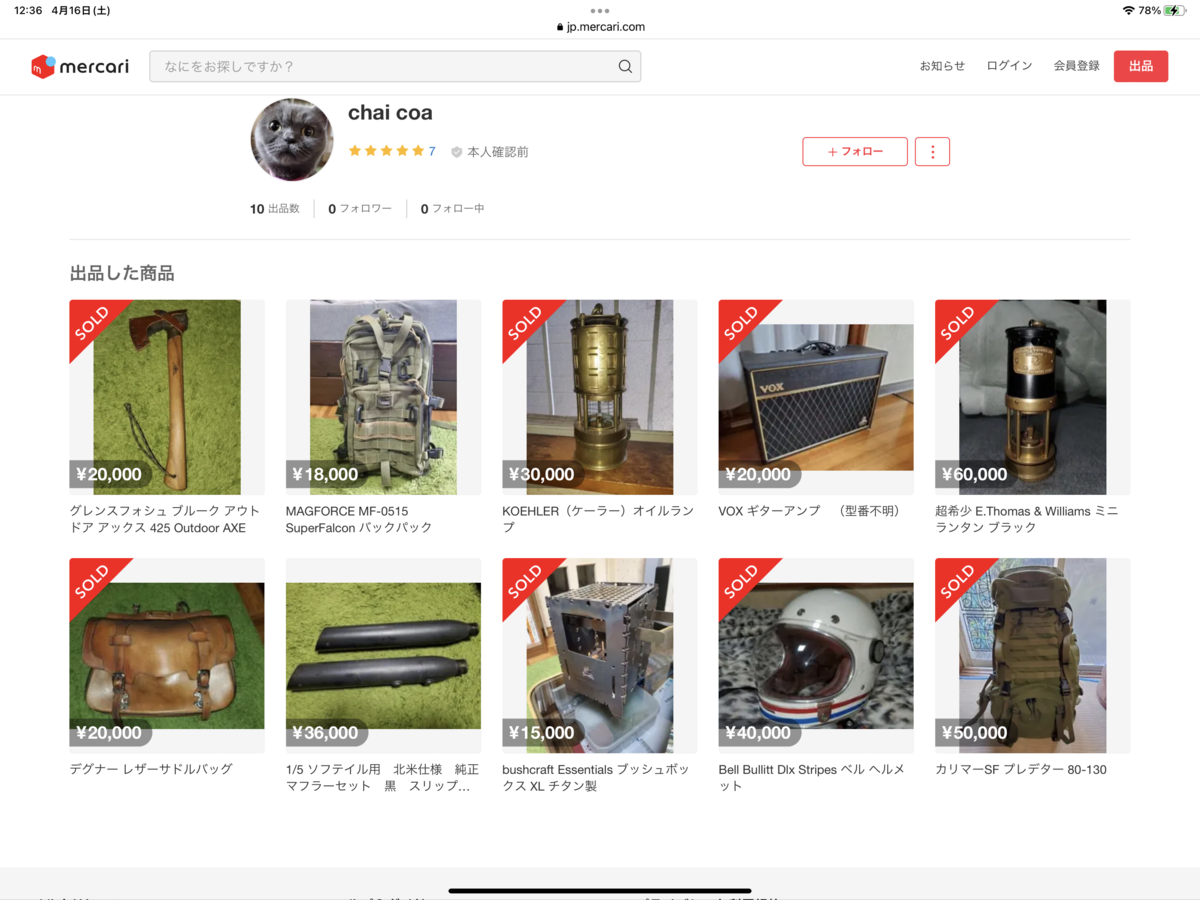Focus the search input field
Screen dimensions: 1200x900
pos(395,67)
